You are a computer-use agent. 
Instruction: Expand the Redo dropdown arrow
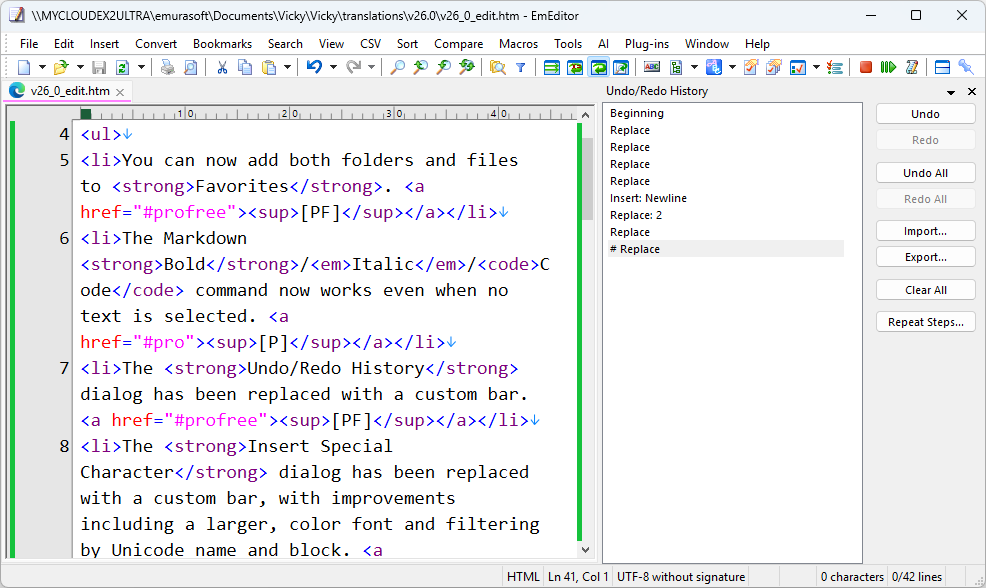pos(372,67)
